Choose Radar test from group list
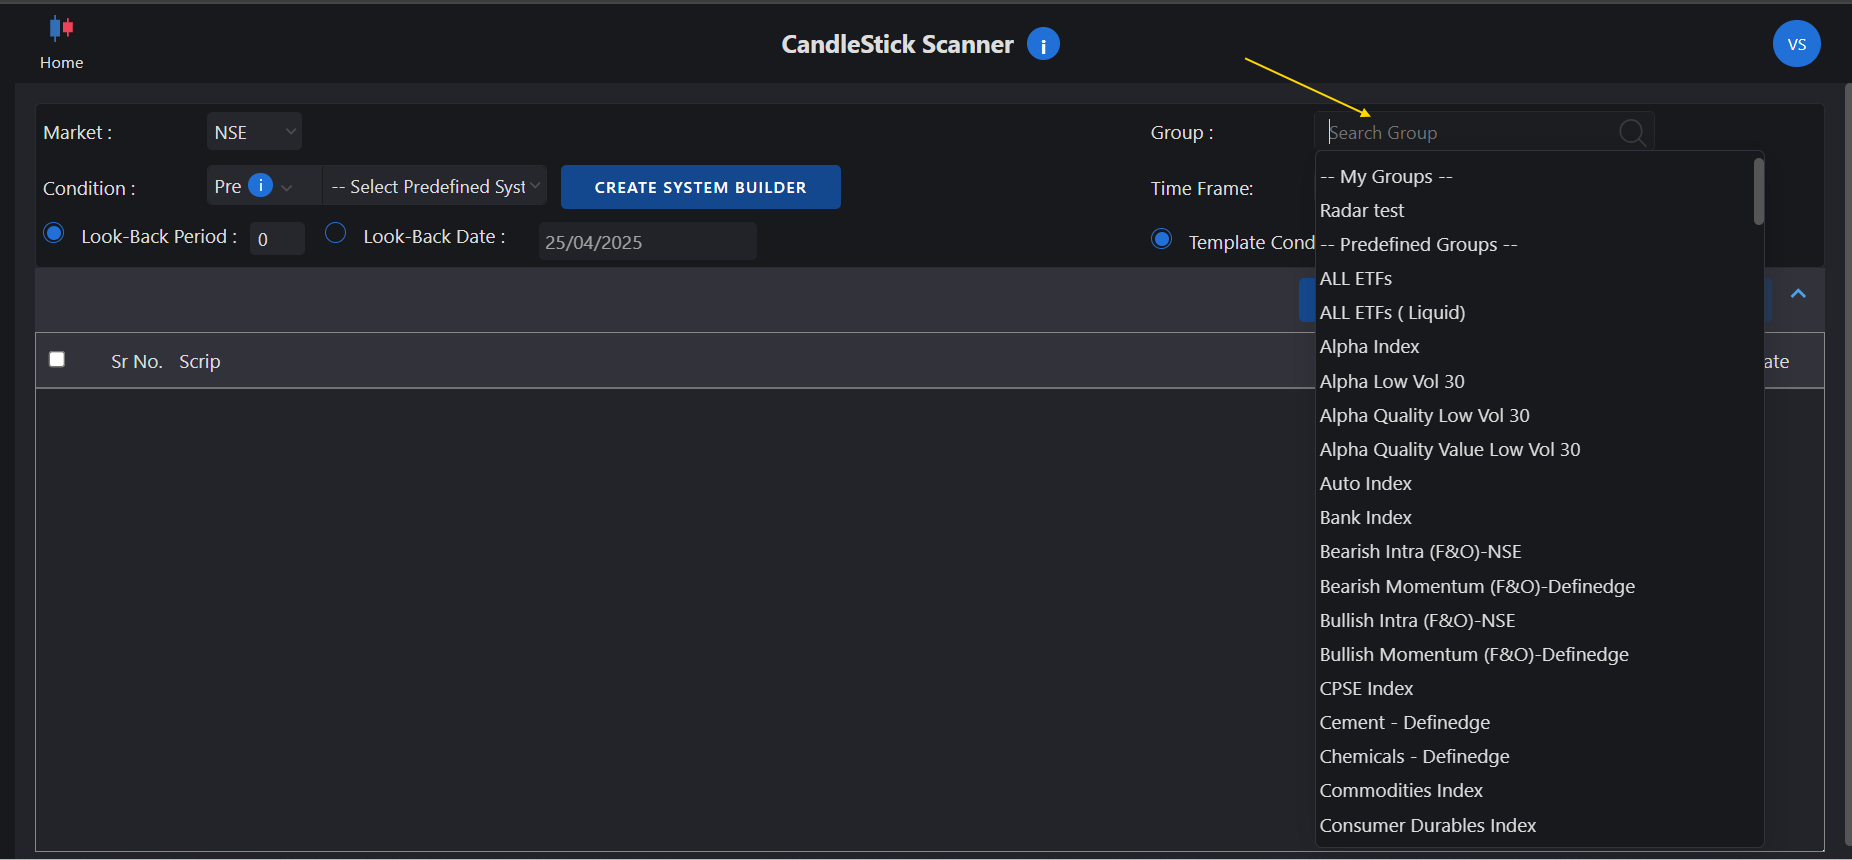The width and height of the screenshot is (1852, 860). (x=1362, y=211)
